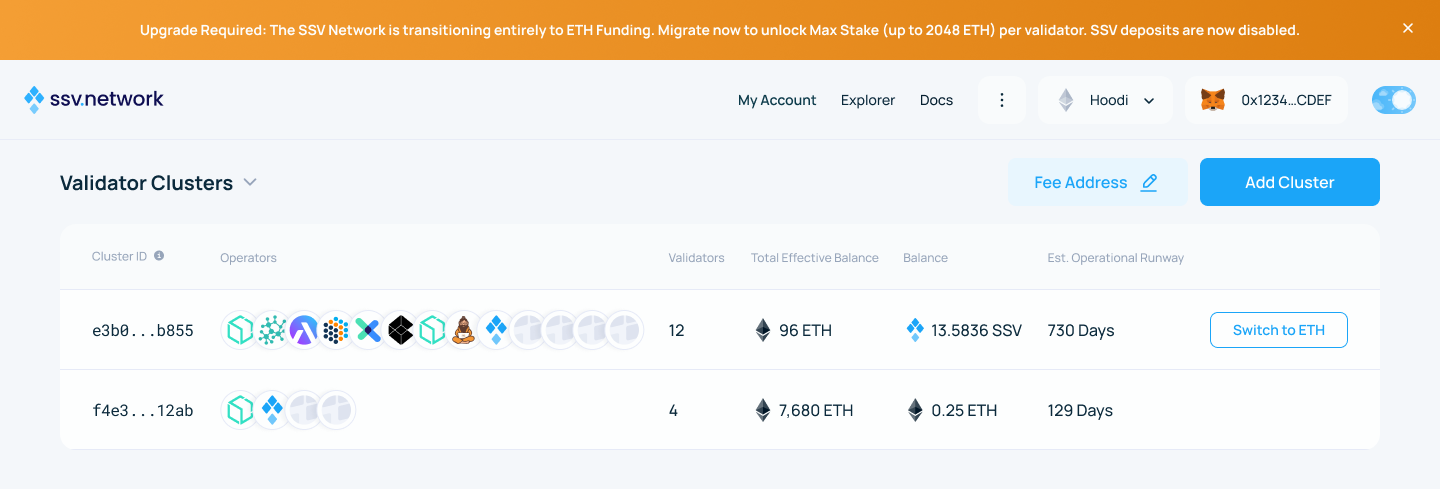Click the meditating bearded man operator icon
Image resolution: width=1440 pixels, height=489 pixels.
point(464,330)
